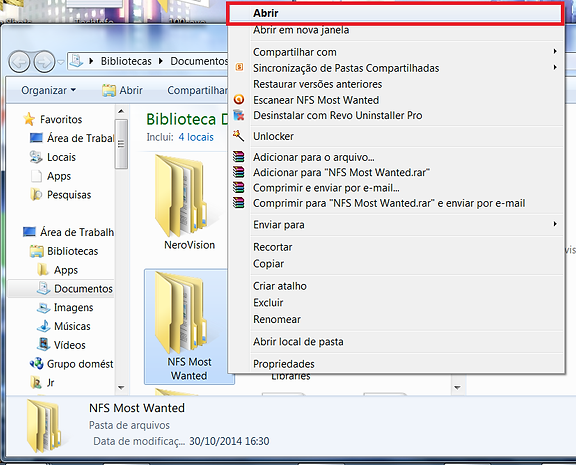Viewport: 576px width, 465px height.
Task: Click the Back navigation arrow button
Action: (19, 62)
